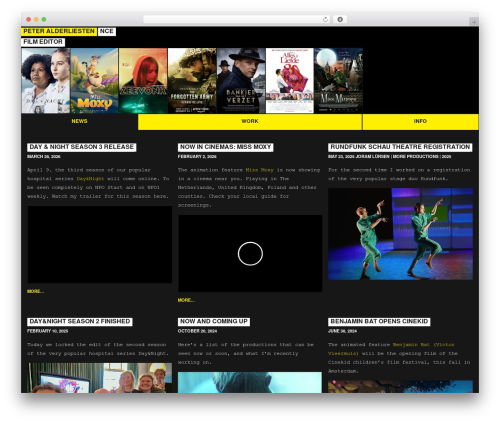Viewport: 500px width, 423px height.
Task: Click the browser address bar
Action: (x=237, y=20)
